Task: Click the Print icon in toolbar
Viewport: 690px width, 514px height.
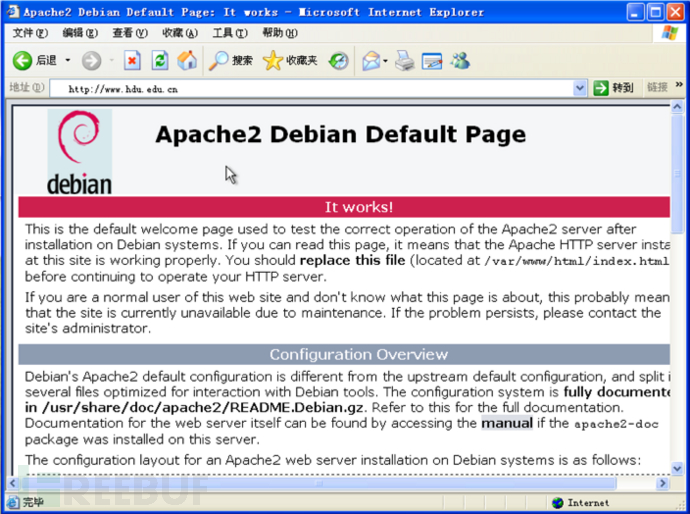Action: [404, 61]
